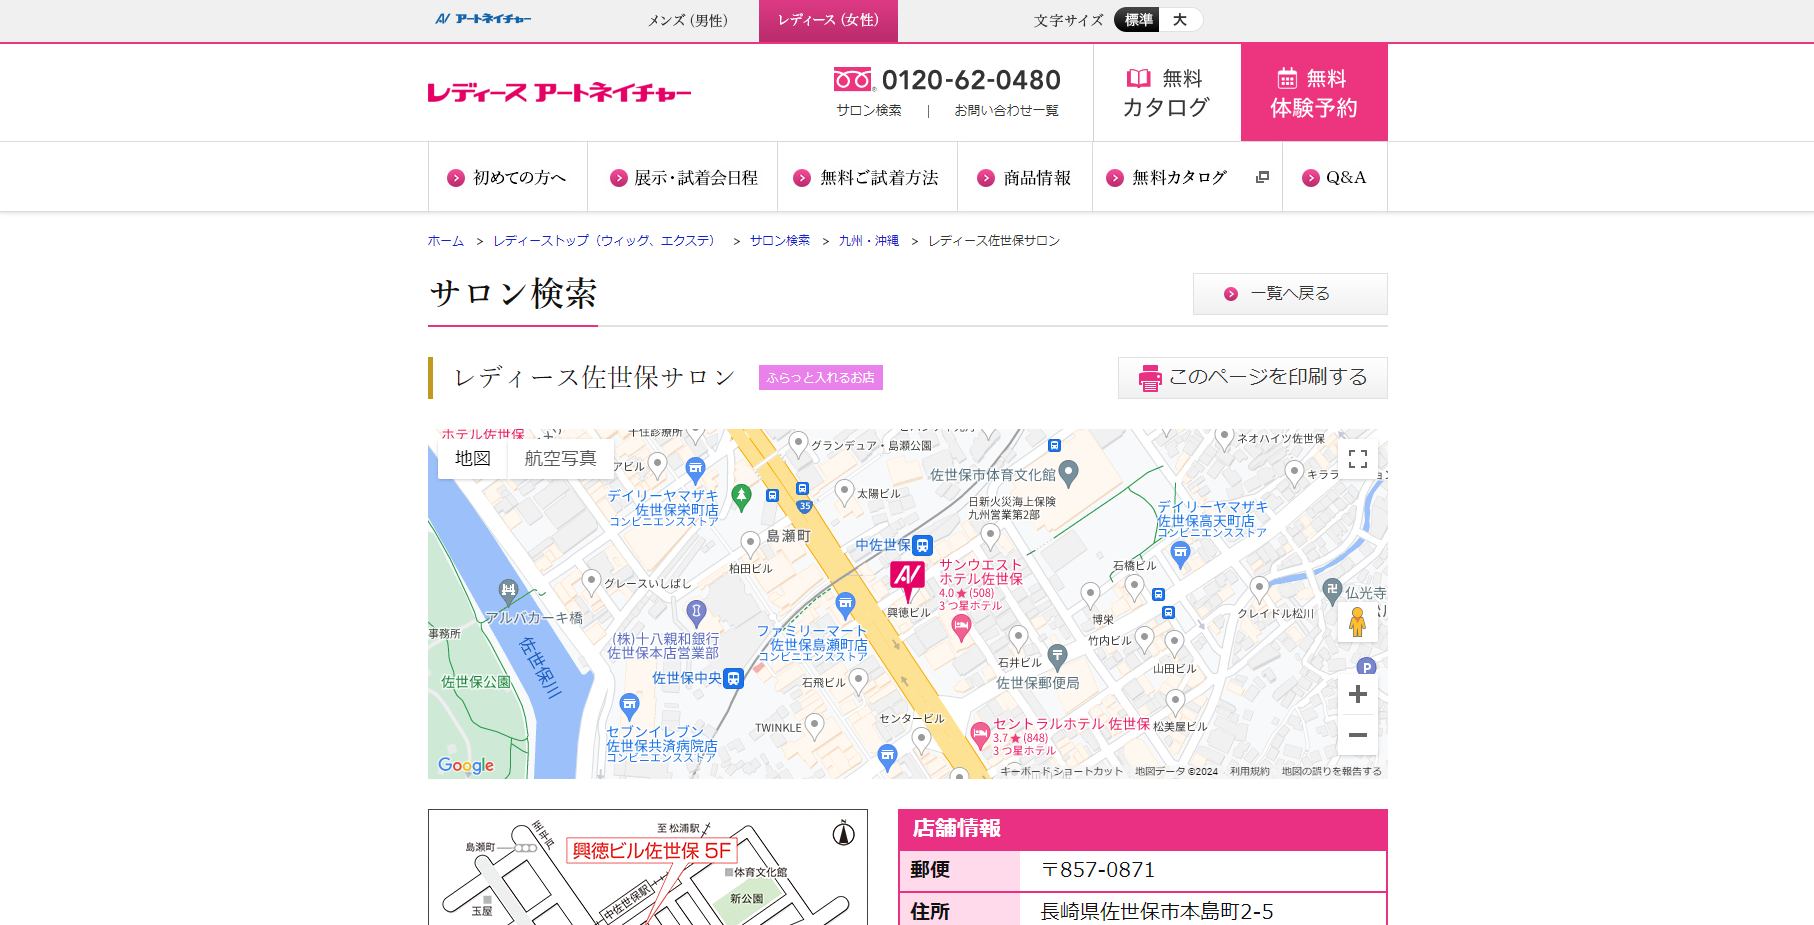The image size is (1814, 925).
Task: Open the 無料ご試着方法 menu item
Action: [x=868, y=177]
